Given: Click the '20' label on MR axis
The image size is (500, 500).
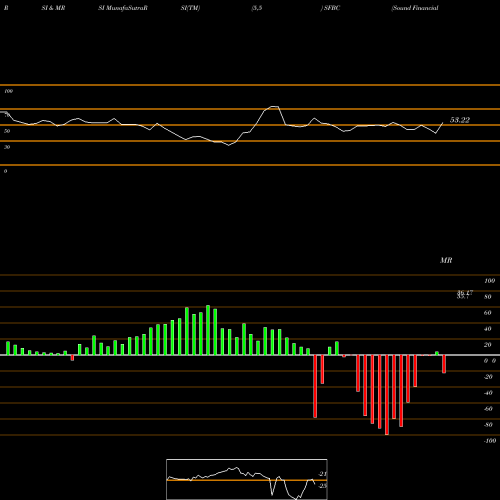Looking at the screenshot, I should (x=487, y=345).
